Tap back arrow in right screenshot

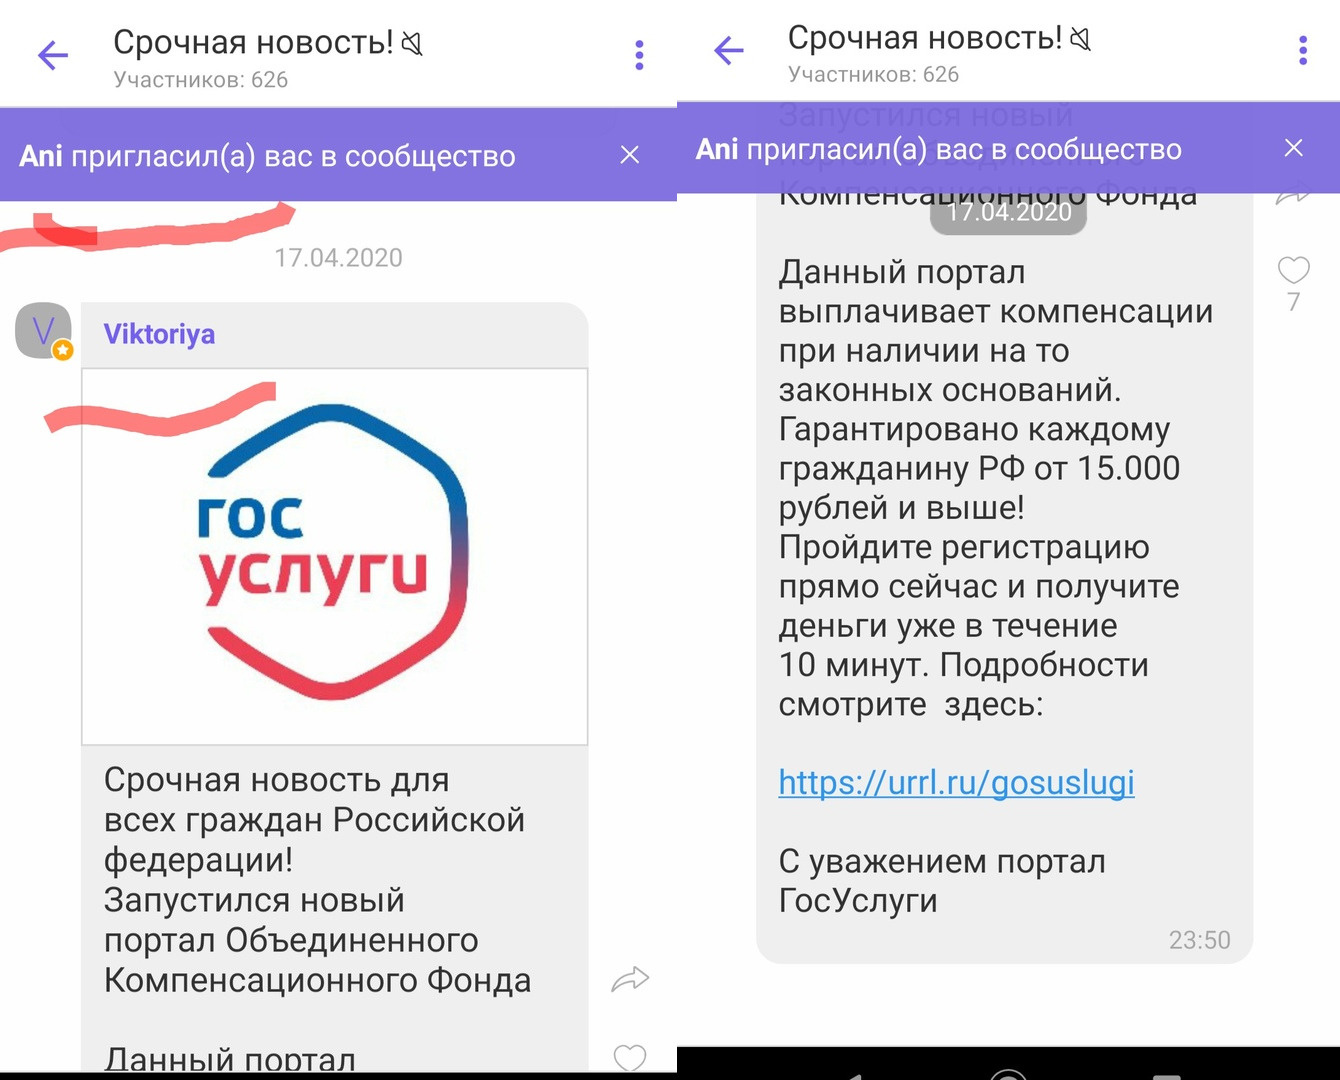(729, 50)
